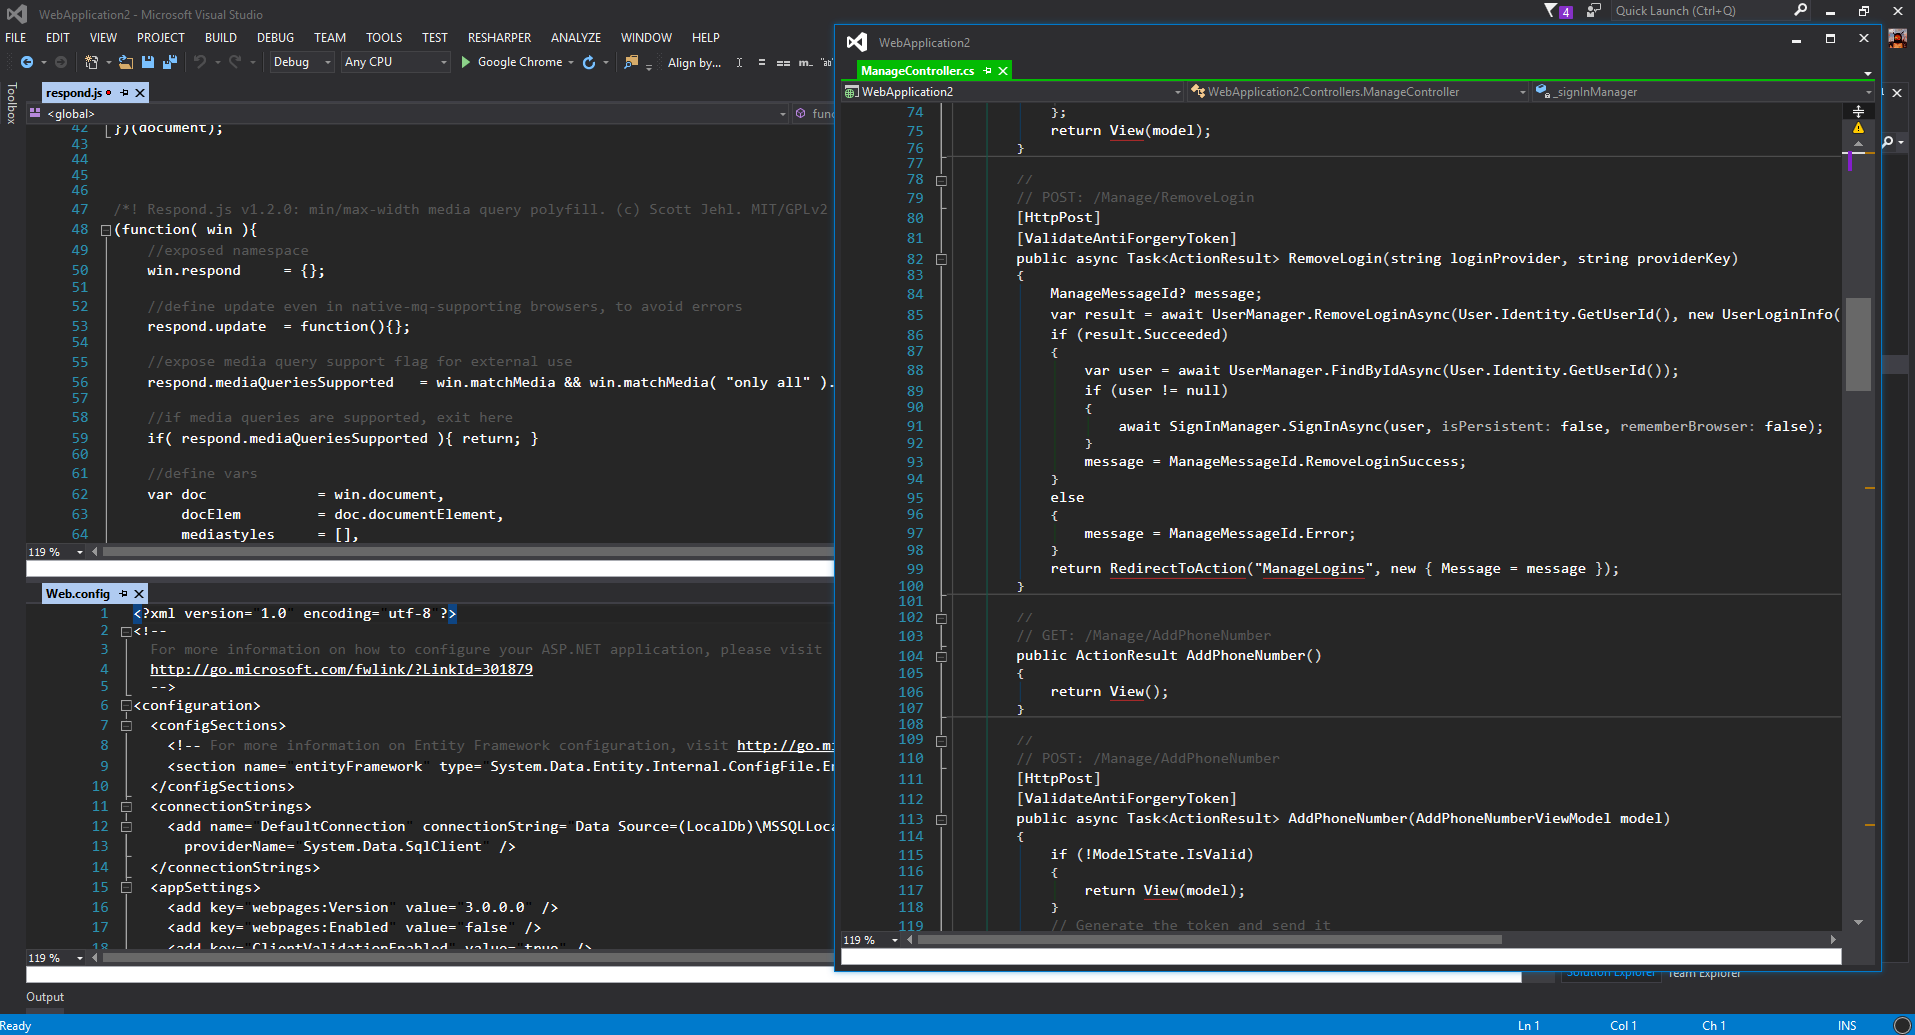The image size is (1915, 1035).
Task: Click the Refresh browser icon
Action: coord(589,62)
